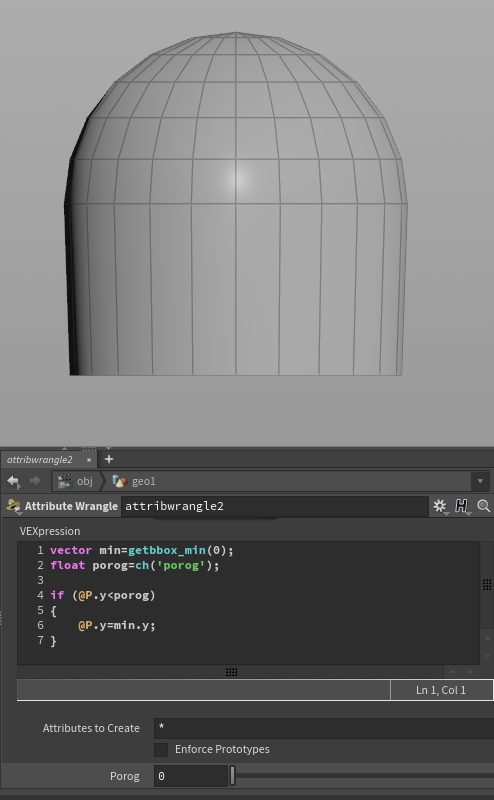Expand the network path dropdown arrow

480,481
